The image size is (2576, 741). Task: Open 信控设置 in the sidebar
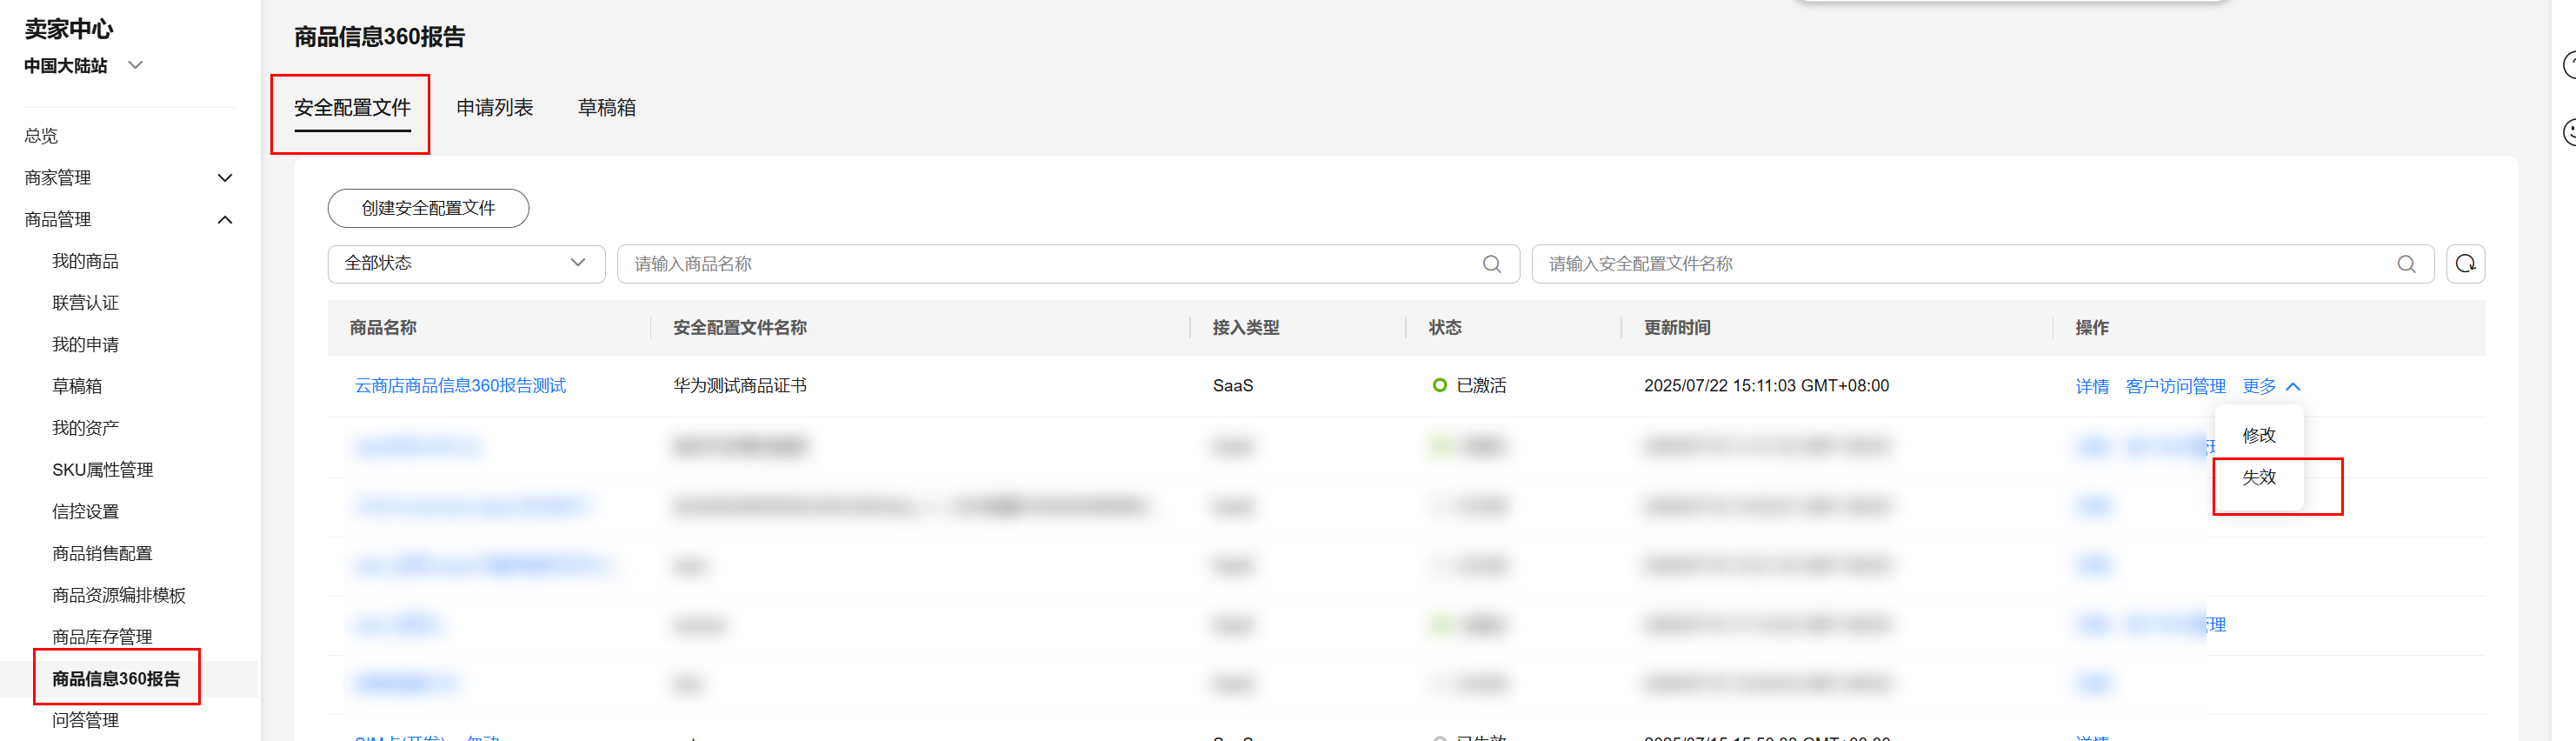coord(85,512)
